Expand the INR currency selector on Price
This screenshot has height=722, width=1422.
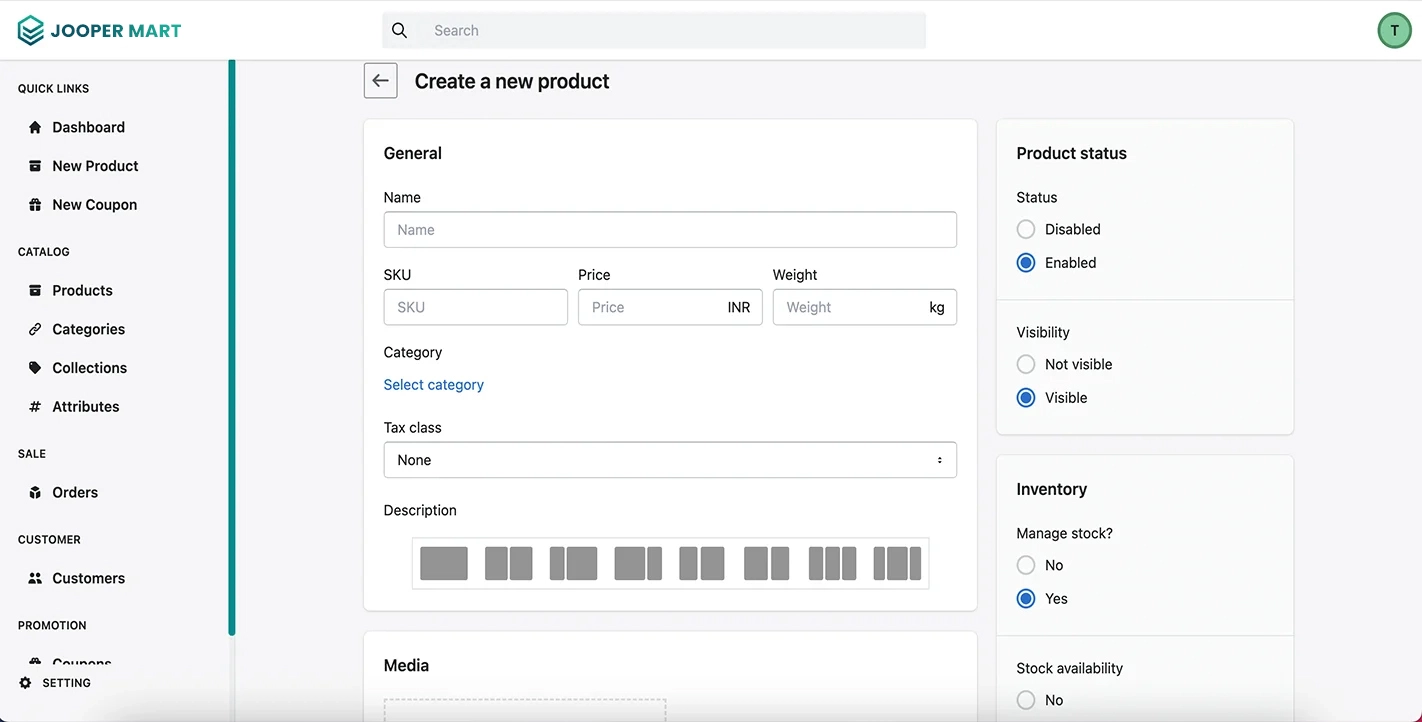click(739, 307)
